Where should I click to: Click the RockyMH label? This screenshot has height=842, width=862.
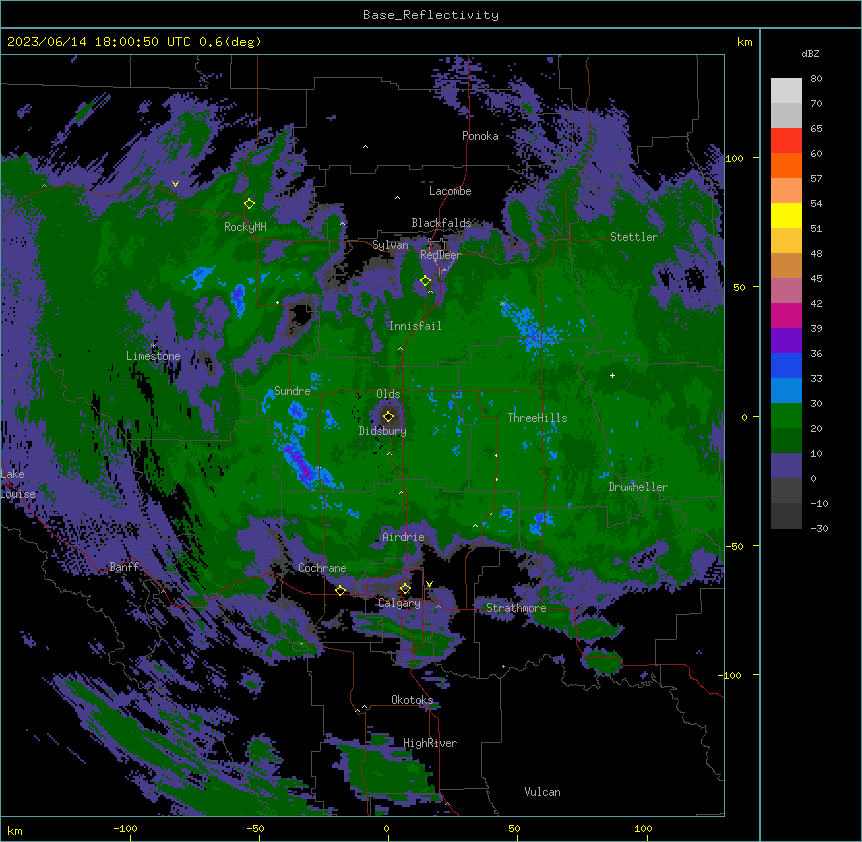pyautogui.click(x=245, y=226)
